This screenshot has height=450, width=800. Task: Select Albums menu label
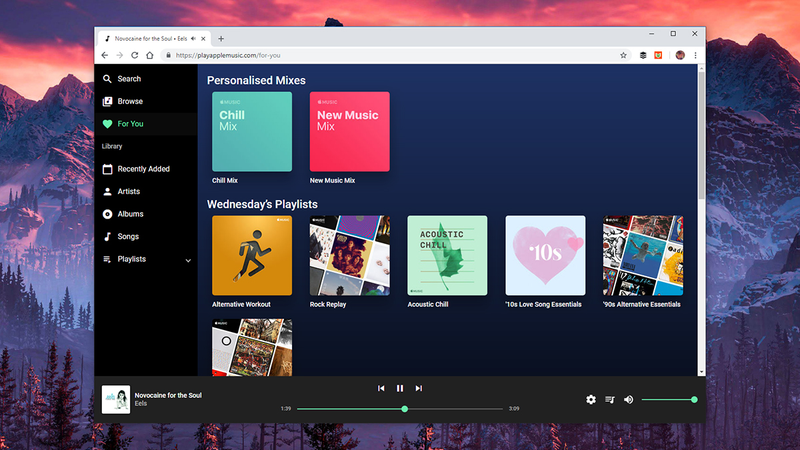coord(130,214)
